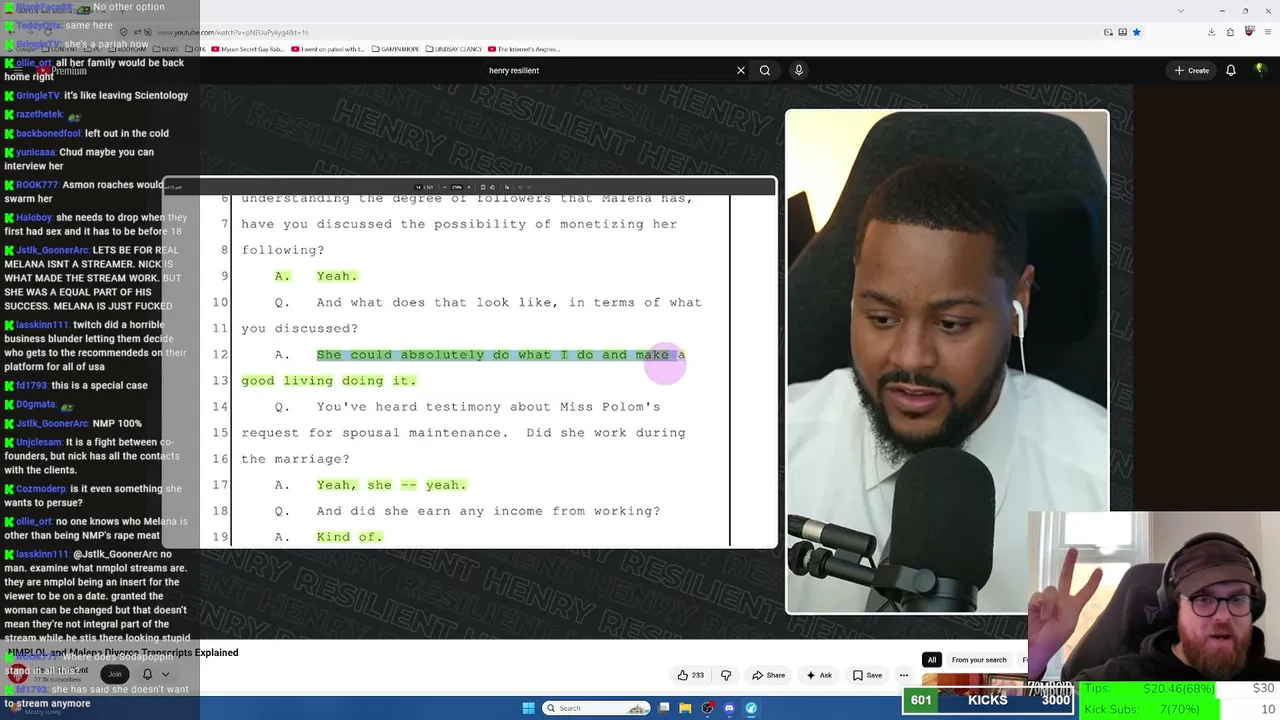This screenshot has width=1280, height=720.
Task: Open the 'GAMINGHOPE' bookmark folder
Action: click(396, 49)
